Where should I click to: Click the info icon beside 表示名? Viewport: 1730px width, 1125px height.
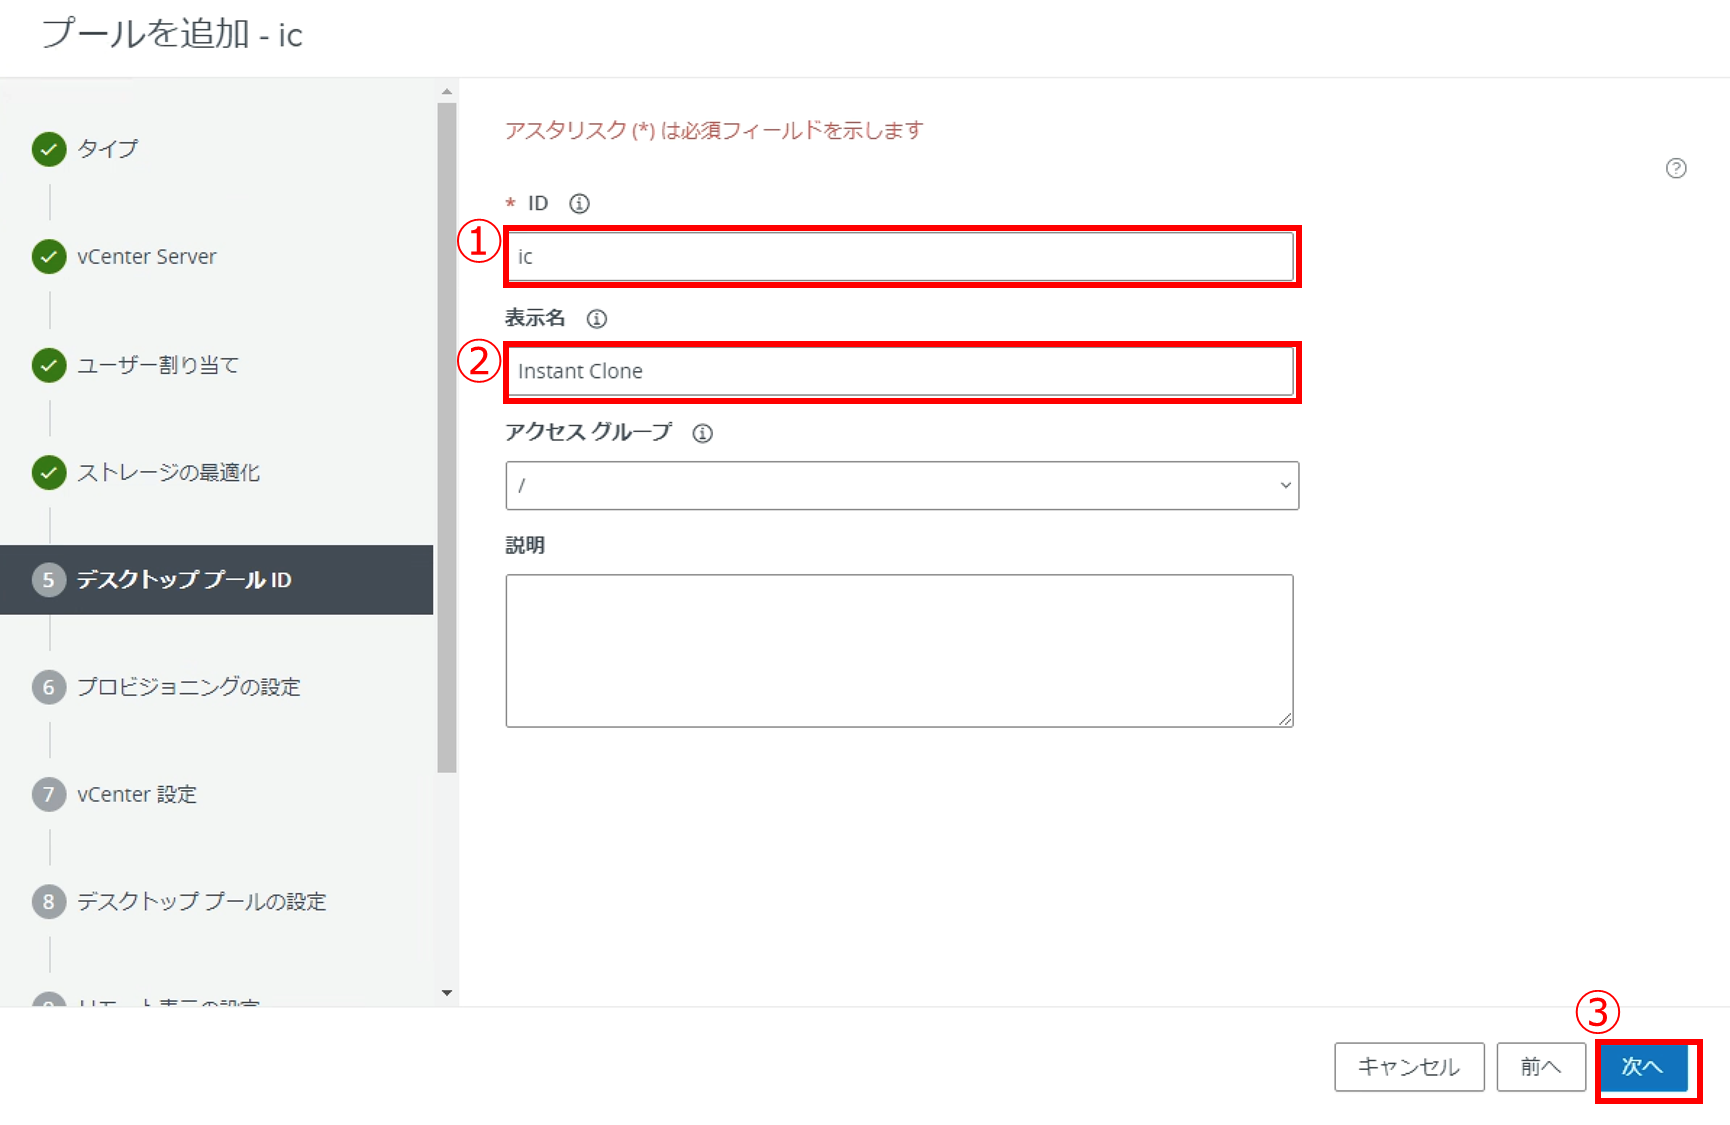pos(597,319)
